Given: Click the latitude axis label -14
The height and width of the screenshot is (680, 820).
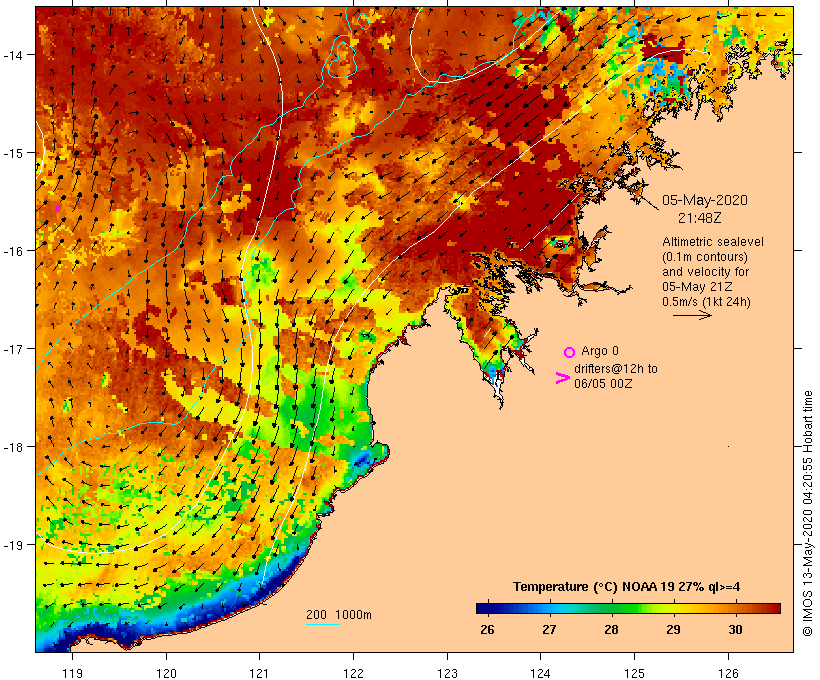Looking at the screenshot, I should 12,54.
